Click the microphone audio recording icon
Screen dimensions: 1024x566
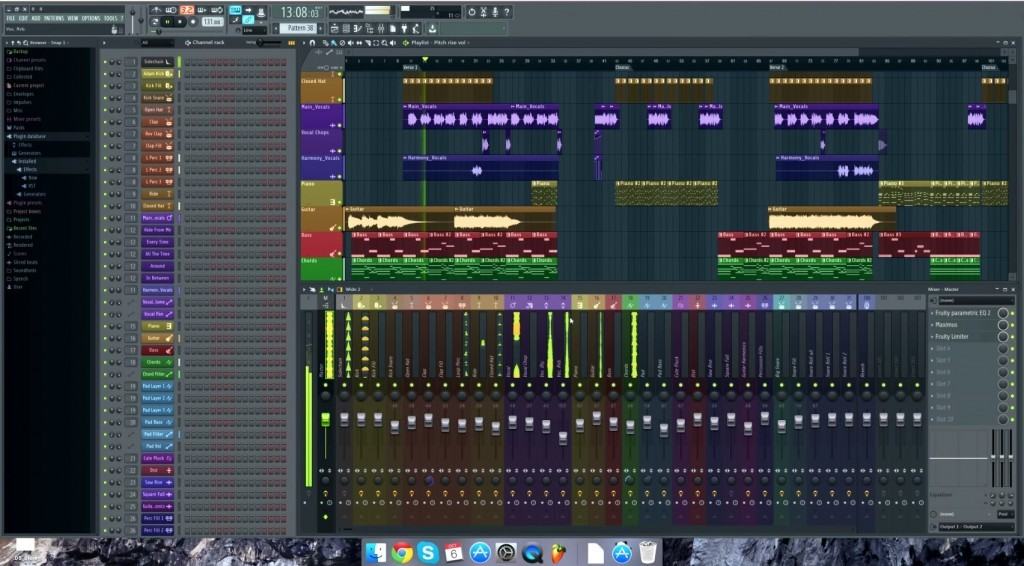pyautogui.click(x=496, y=11)
